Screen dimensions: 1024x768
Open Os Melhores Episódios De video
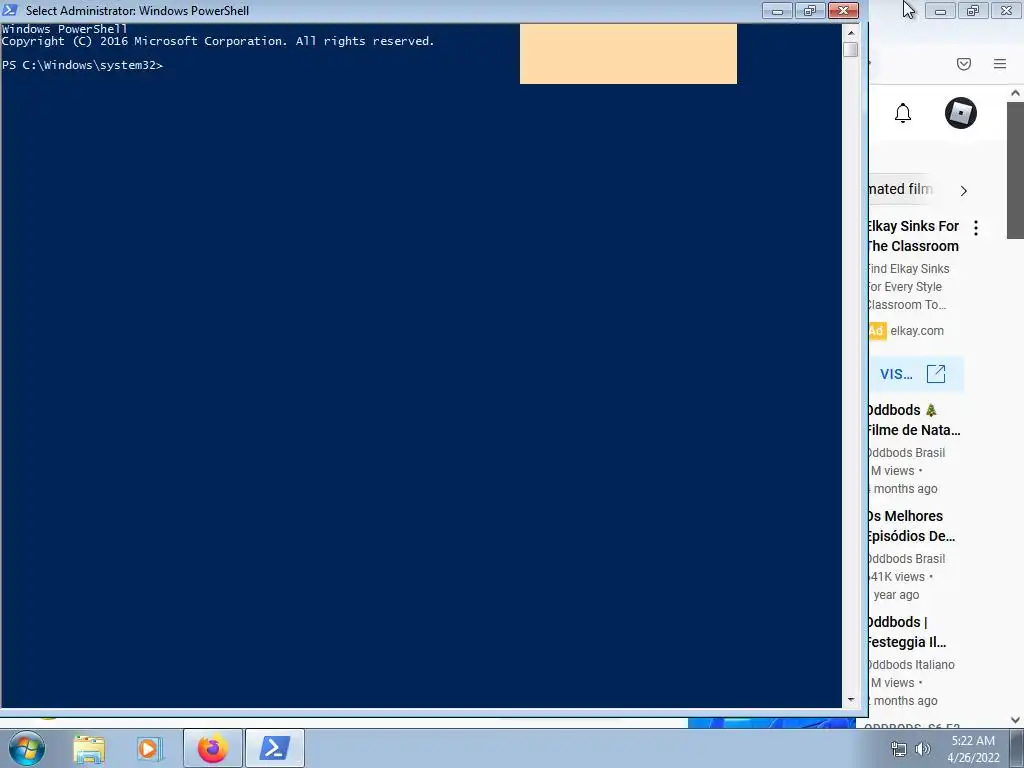pos(912,526)
